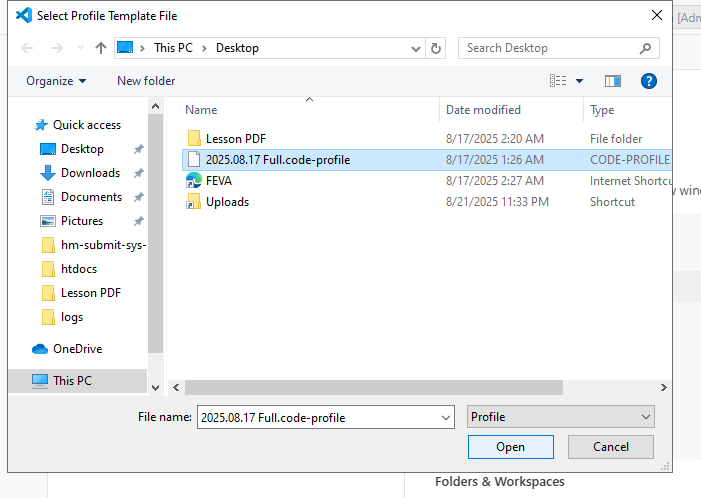Open the help question mark icon
Viewport: 701px width, 498px height.
click(648, 81)
